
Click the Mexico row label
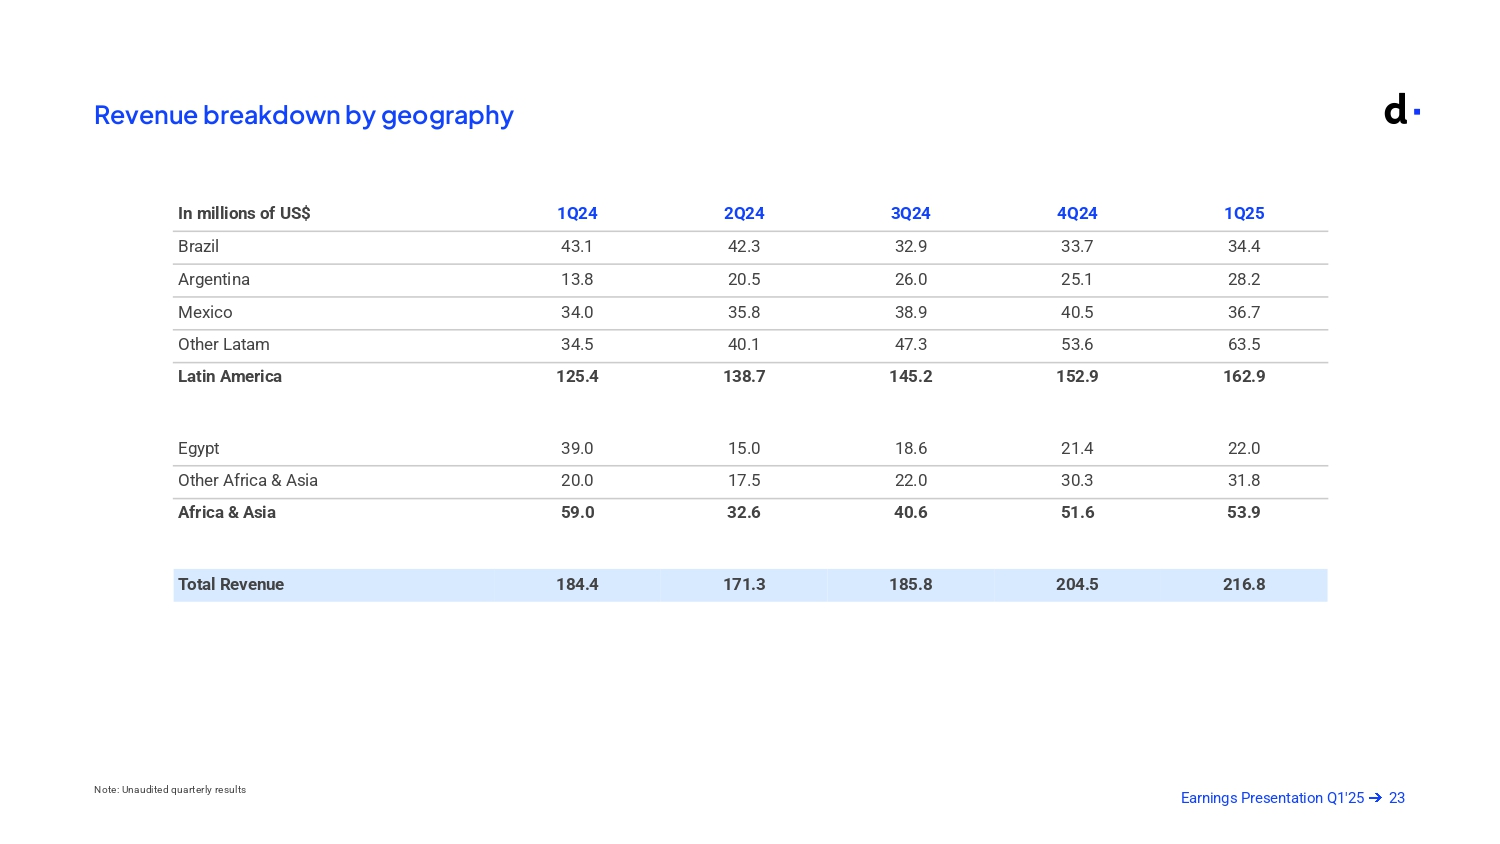click(205, 312)
